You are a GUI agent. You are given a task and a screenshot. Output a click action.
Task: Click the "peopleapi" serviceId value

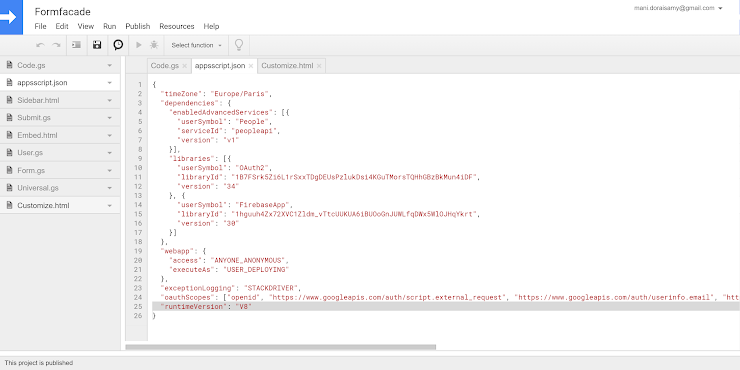click(254, 131)
